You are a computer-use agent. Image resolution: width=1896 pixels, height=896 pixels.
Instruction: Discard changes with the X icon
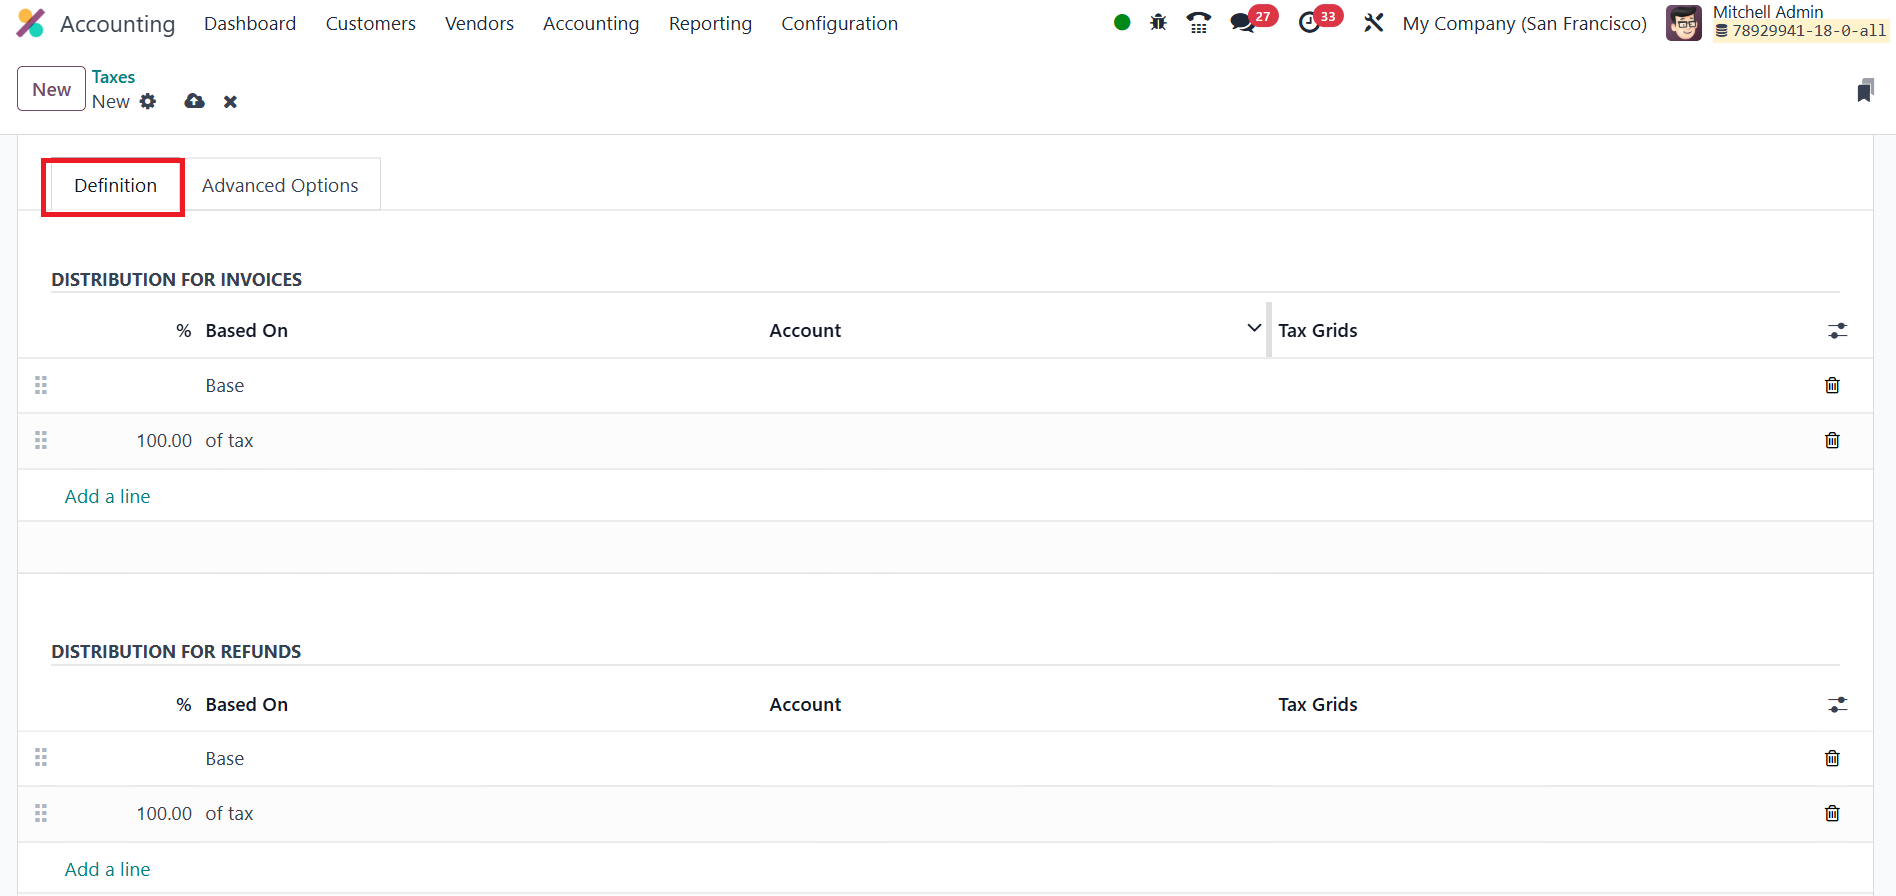[230, 101]
